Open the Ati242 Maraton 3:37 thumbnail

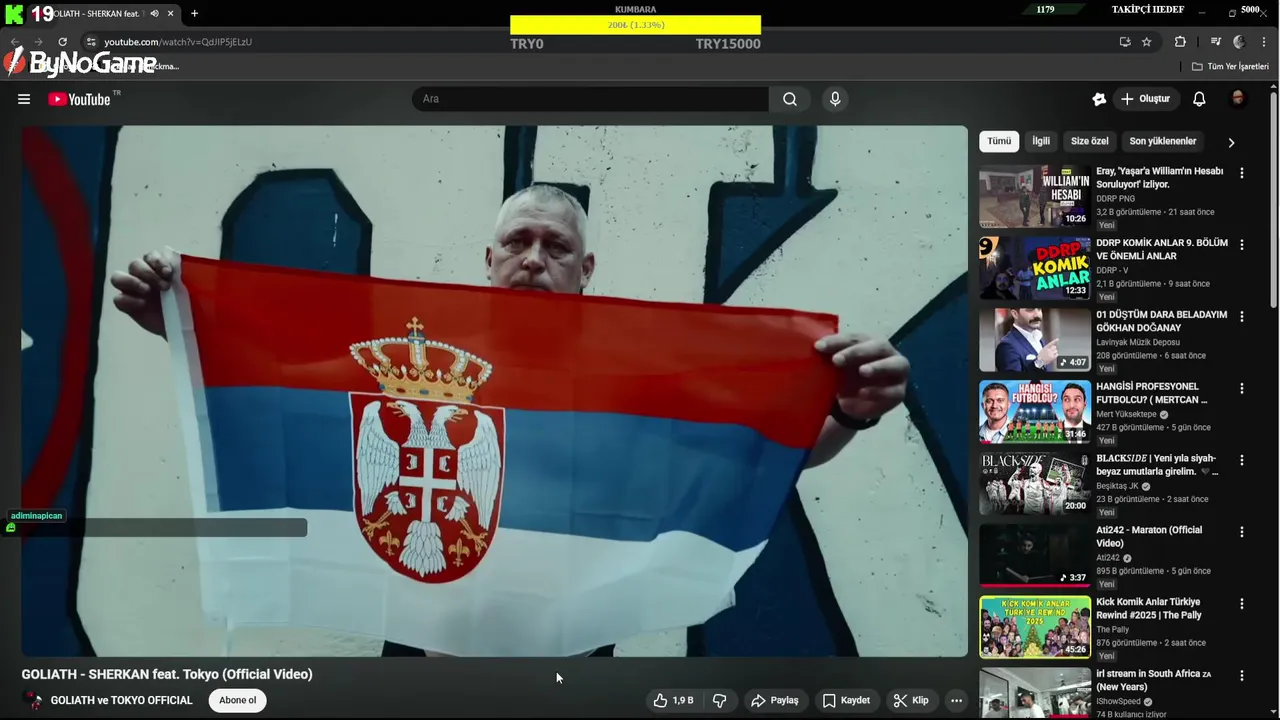1035,555
